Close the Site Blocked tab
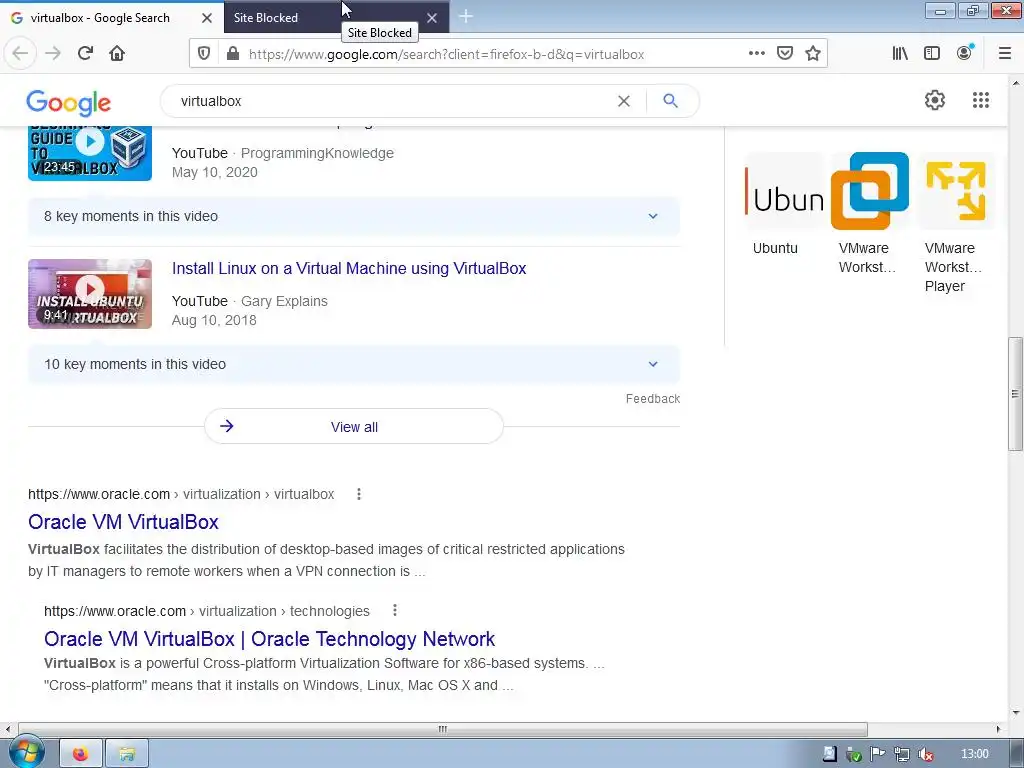Image resolution: width=1024 pixels, height=768 pixels. click(x=432, y=18)
